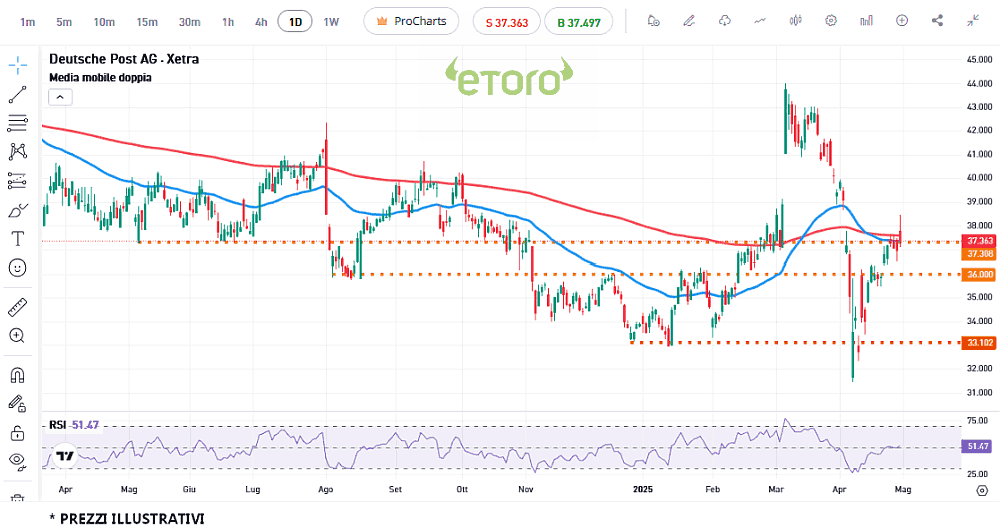Image resolution: width=1000 pixels, height=528 pixels.
Task: Remove drawings with the trash icon
Action: (x=18, y=498)
